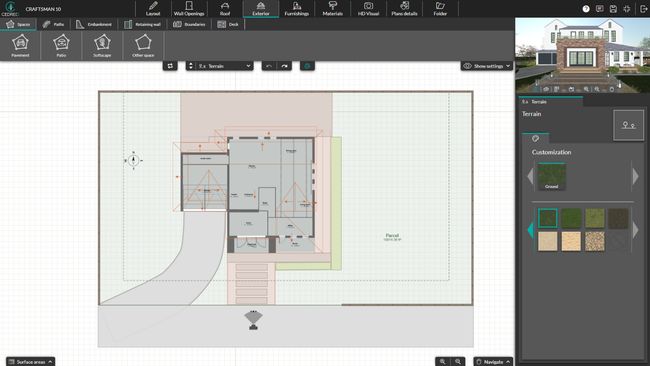This screenshot has height=366, width=650.
Task: Expand the Show settings dropdown
Action: tap(487, 66)
